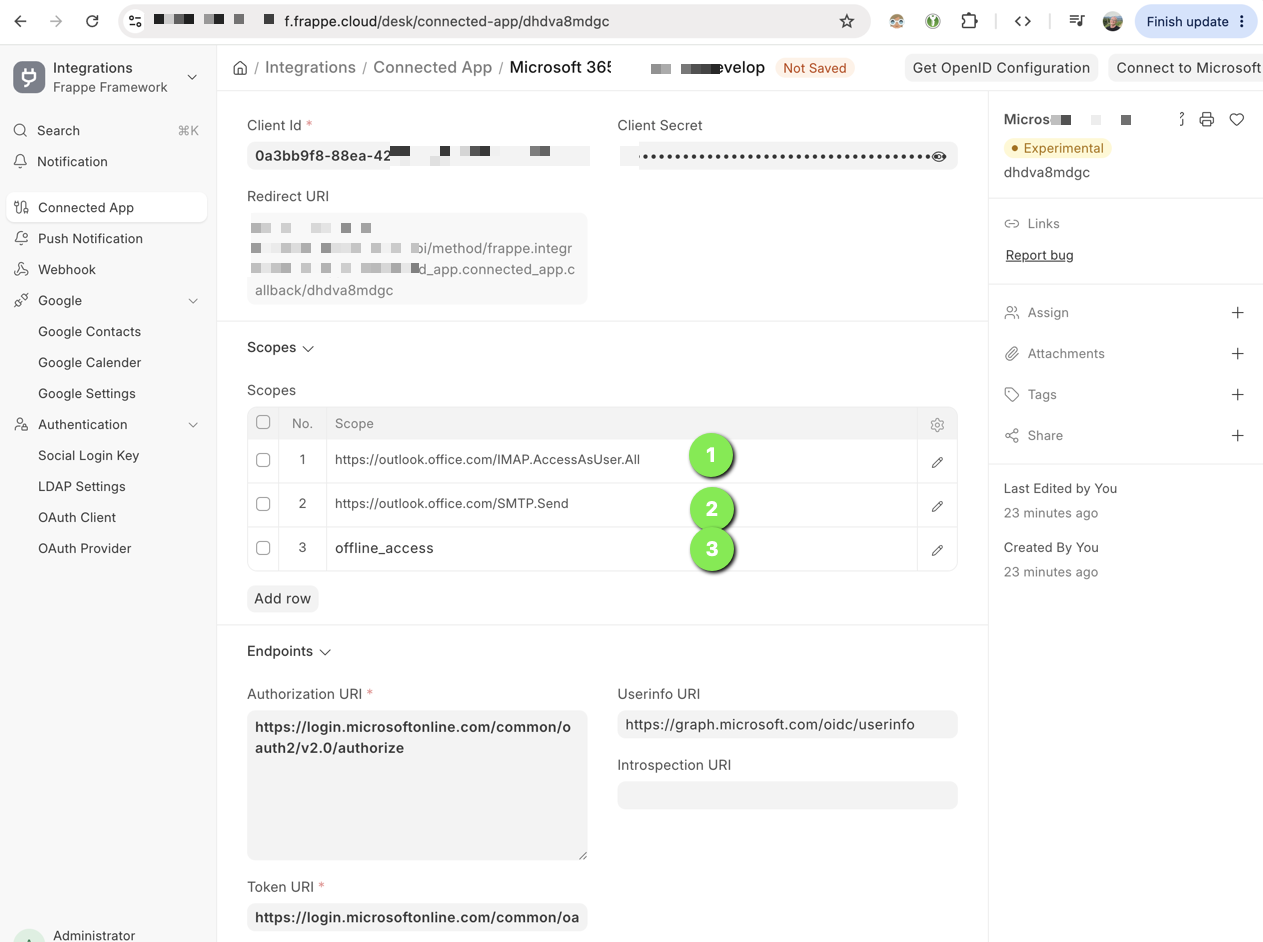Open the developer code brackets extension icon
The image size is (1263, 942).
tap(1022, 21)
